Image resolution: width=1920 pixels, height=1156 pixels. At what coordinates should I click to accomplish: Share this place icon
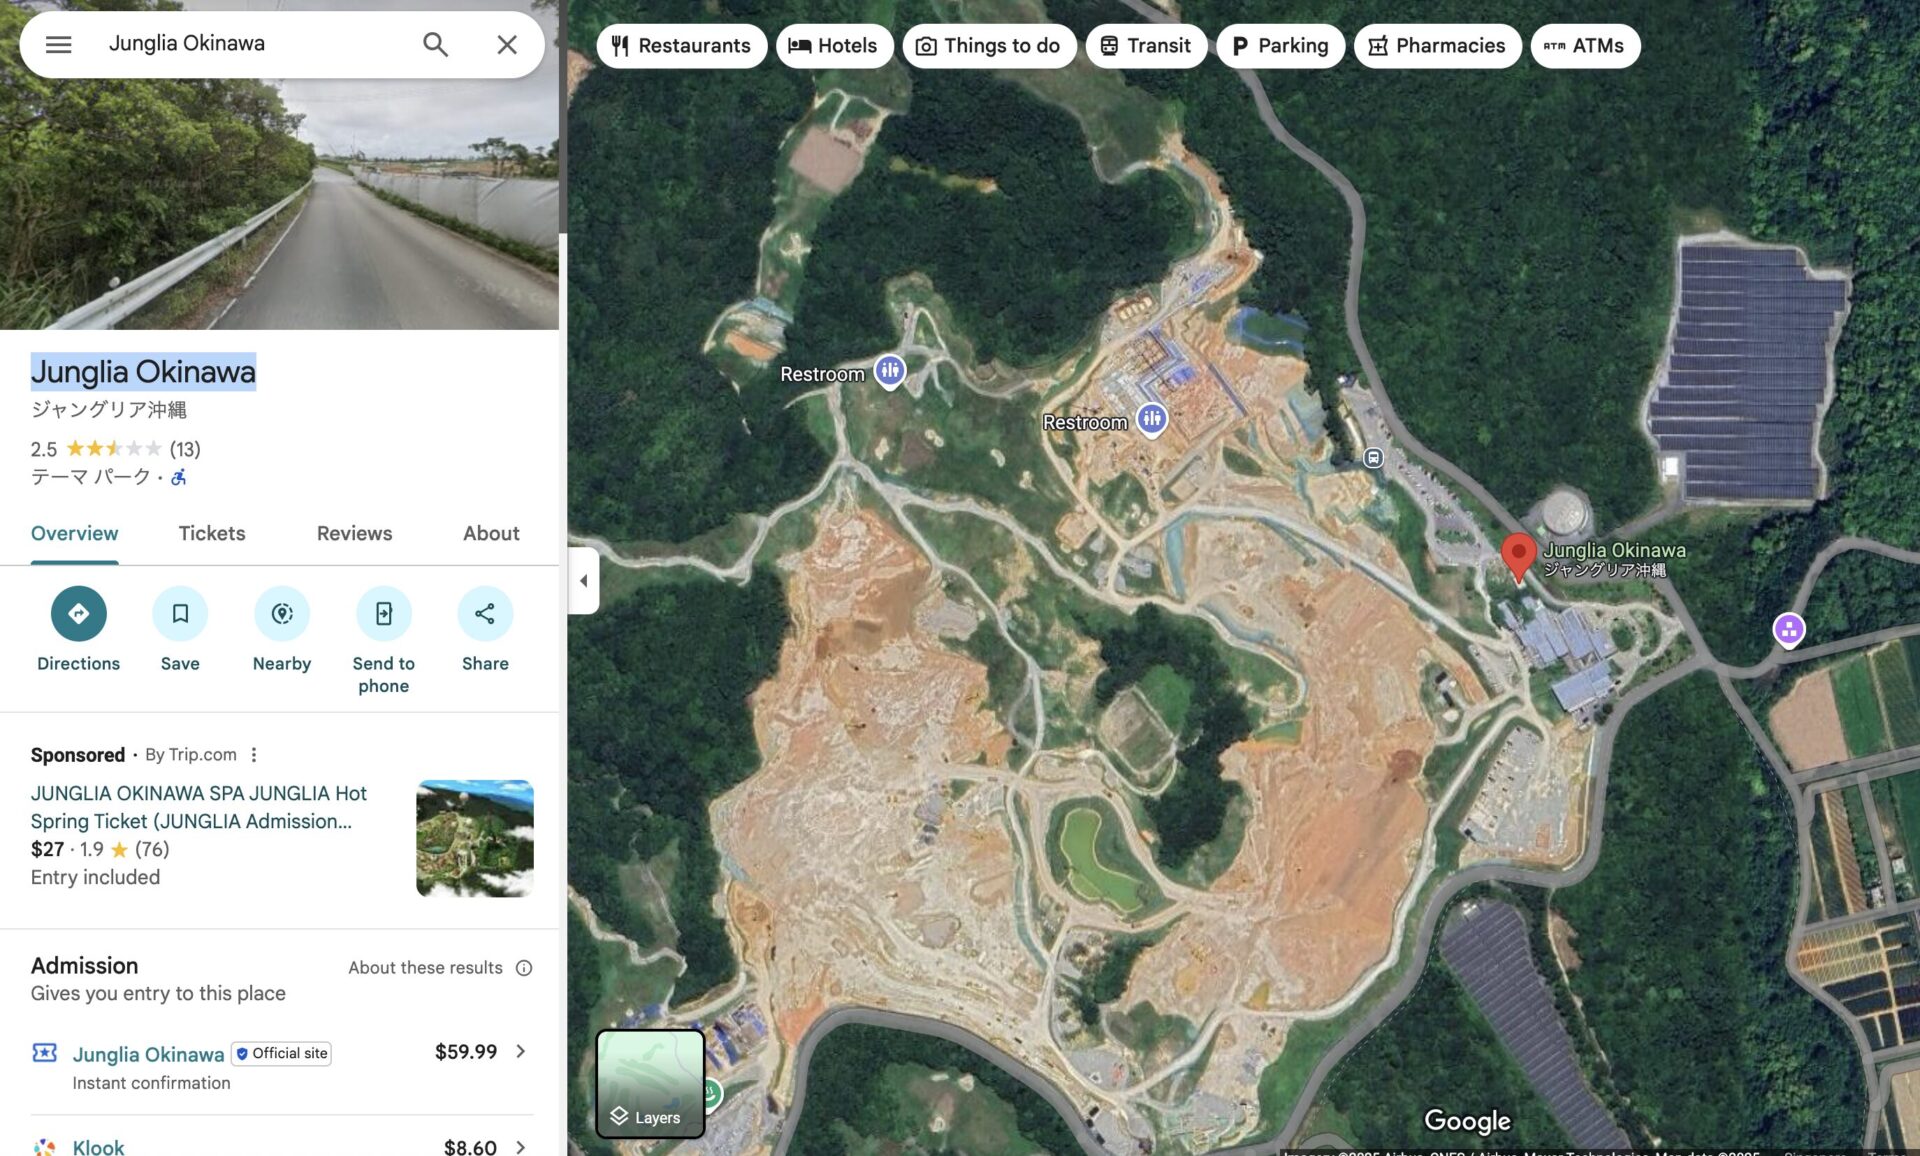pos(485,614)
